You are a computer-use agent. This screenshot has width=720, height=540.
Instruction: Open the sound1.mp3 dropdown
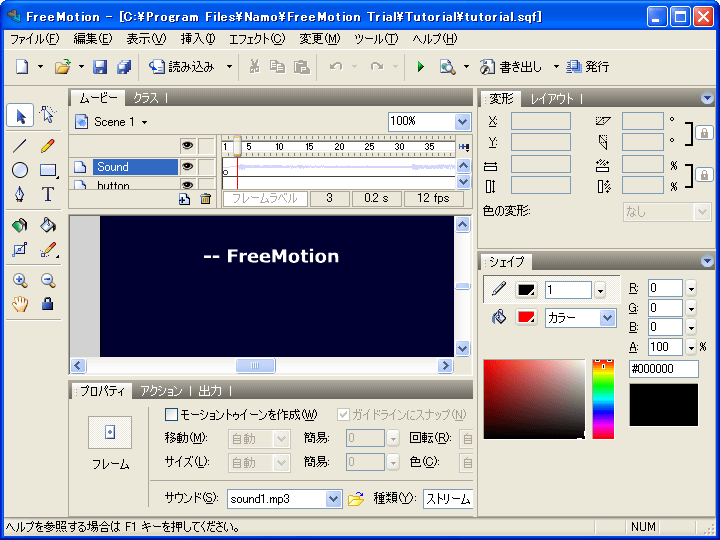pyautogui.click(x=333, y=499)
